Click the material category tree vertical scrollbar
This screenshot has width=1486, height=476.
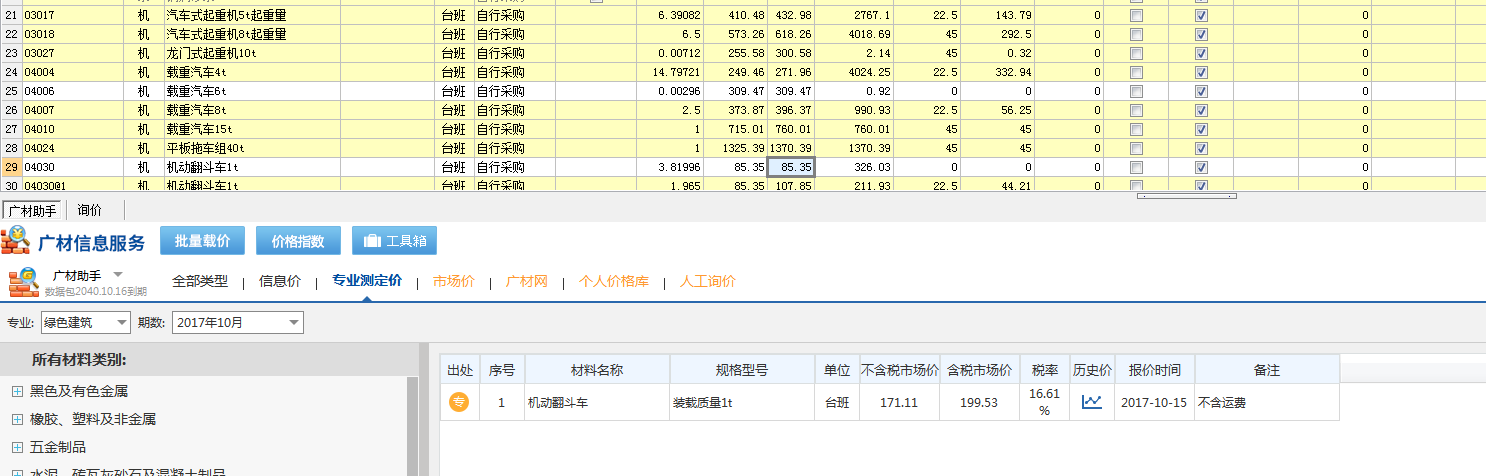point(413,426)
